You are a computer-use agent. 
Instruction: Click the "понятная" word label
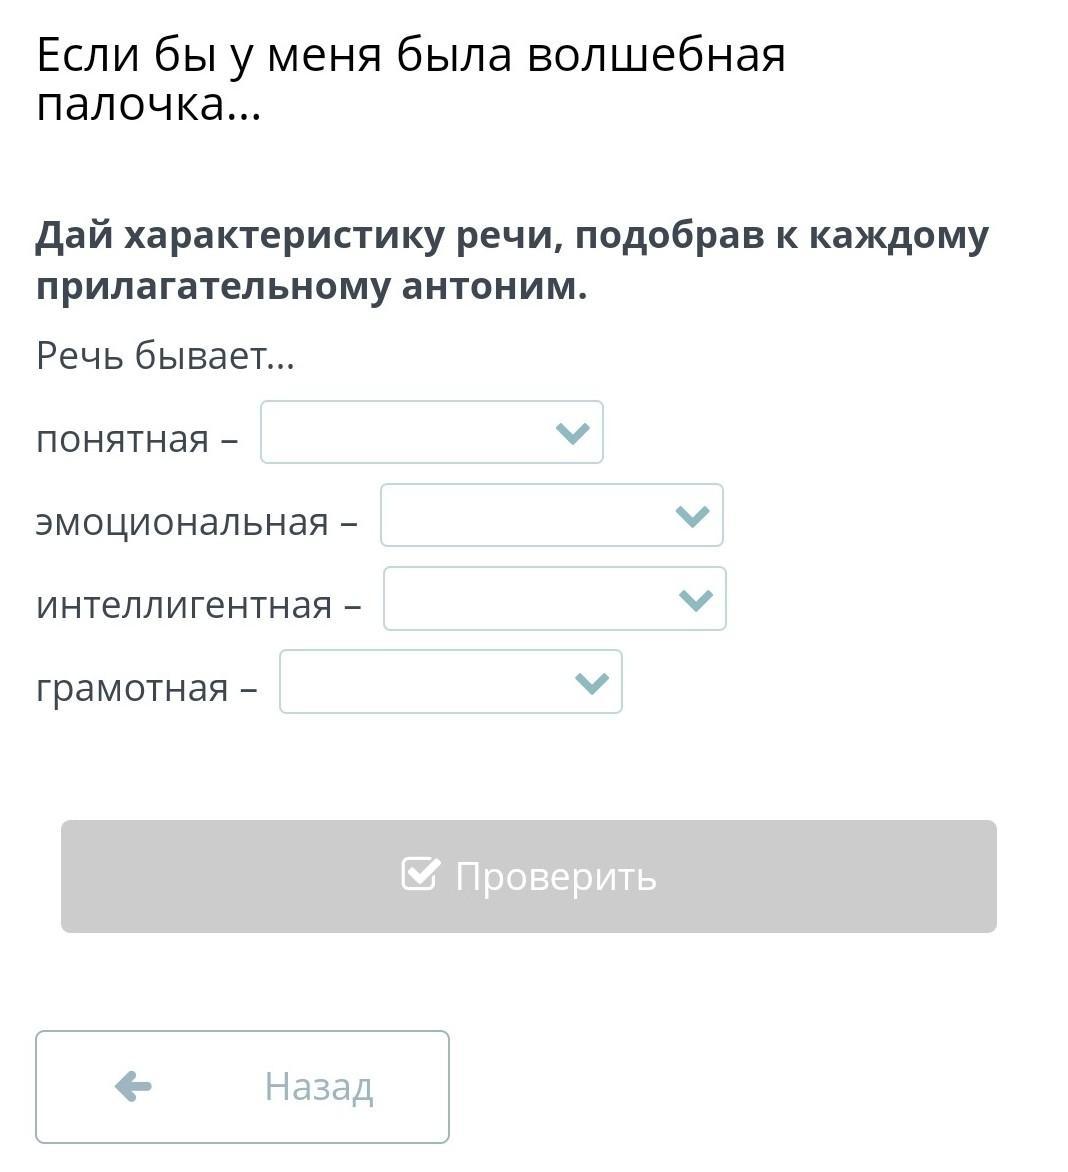pos(122,439)
